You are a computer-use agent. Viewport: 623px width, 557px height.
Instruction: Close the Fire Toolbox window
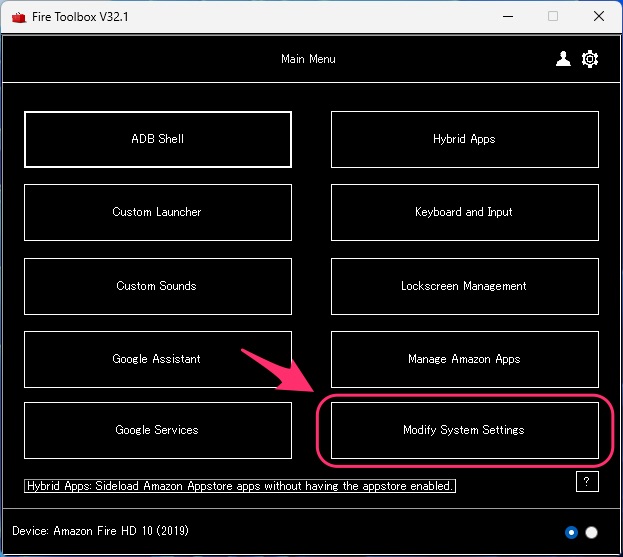click(599, 17)
